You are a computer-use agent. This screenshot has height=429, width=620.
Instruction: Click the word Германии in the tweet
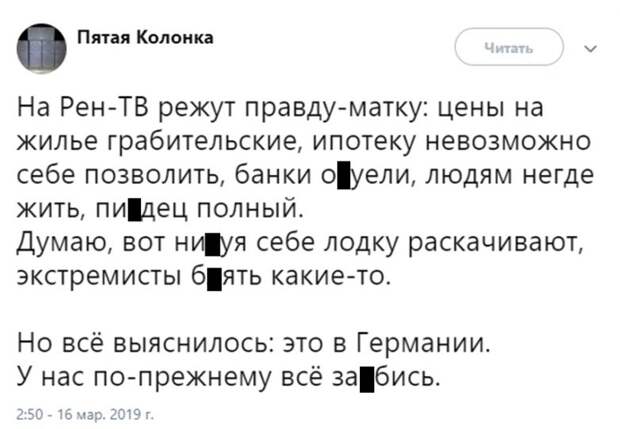[x=423, y=343]
